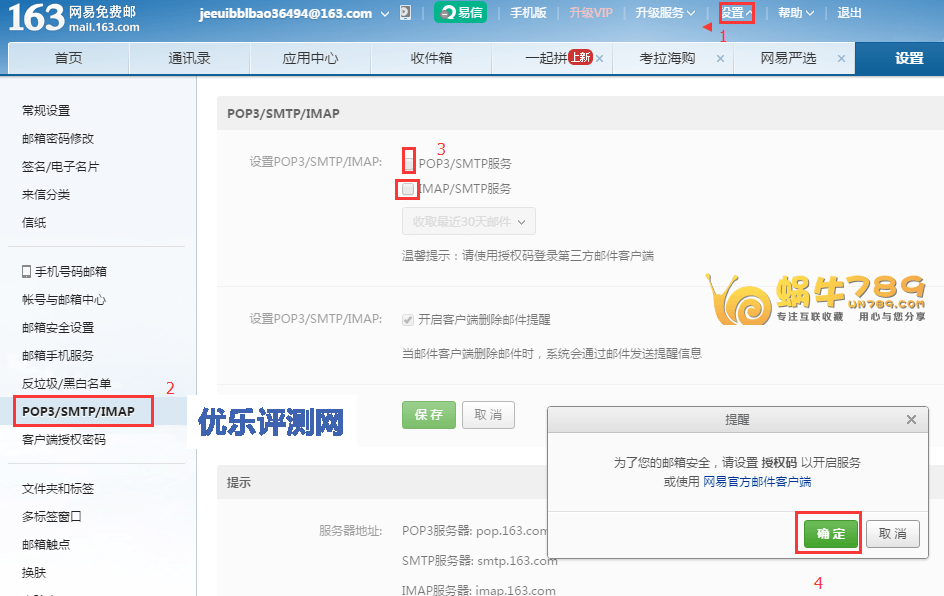Open 信纸 in the sidebar
The image size is (944, 596).
click(34, 223)
